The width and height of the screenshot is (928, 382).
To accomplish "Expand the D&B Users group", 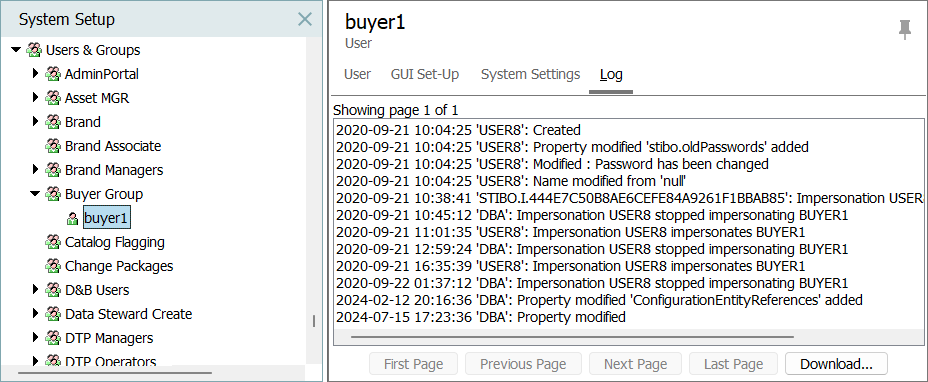I will 36,290.
